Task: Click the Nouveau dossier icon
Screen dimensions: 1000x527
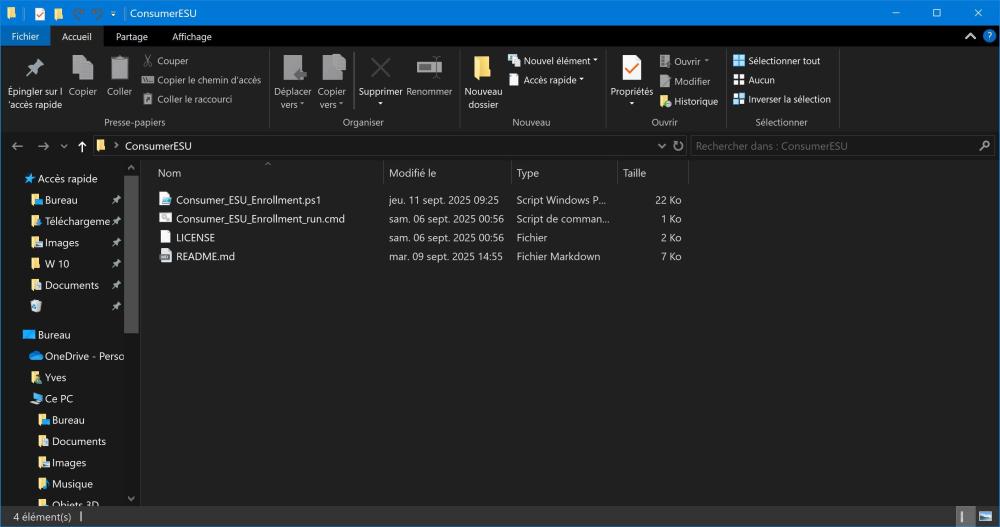Action: [x=483, y=70]
